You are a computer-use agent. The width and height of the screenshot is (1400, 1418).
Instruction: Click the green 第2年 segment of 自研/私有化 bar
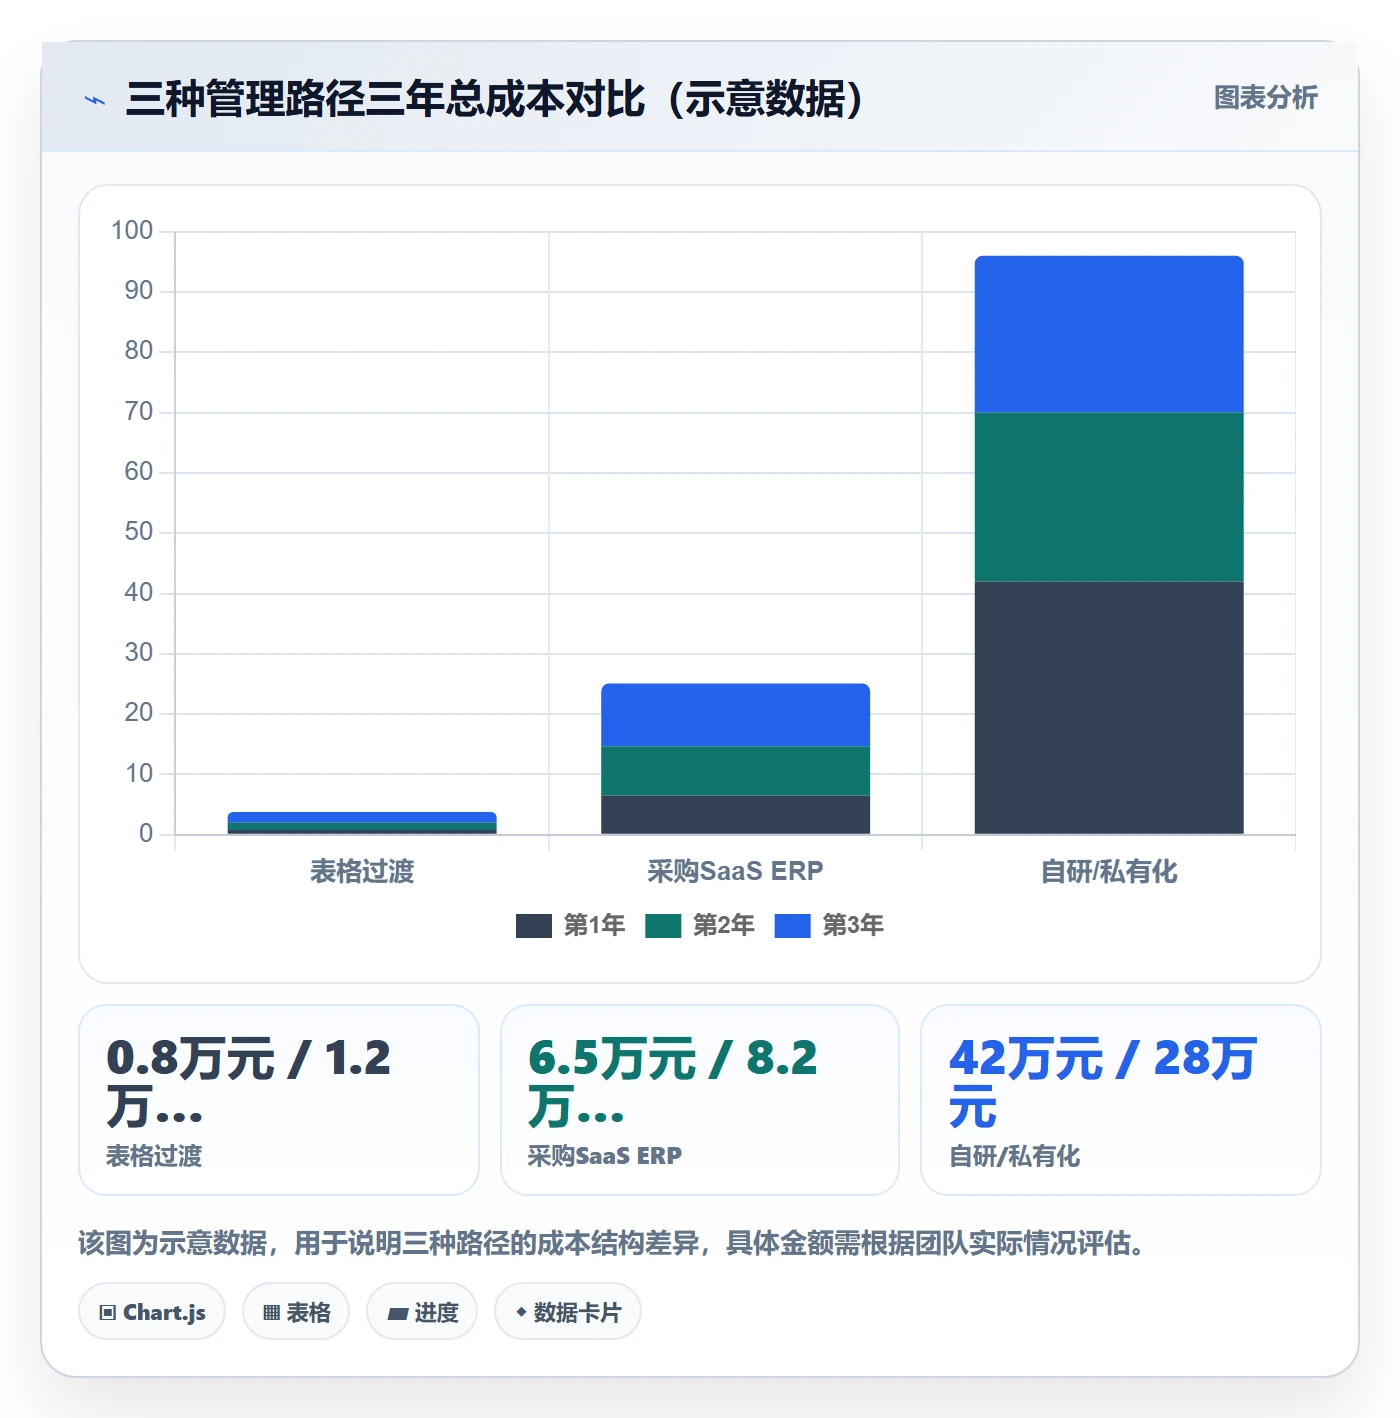1109,497
